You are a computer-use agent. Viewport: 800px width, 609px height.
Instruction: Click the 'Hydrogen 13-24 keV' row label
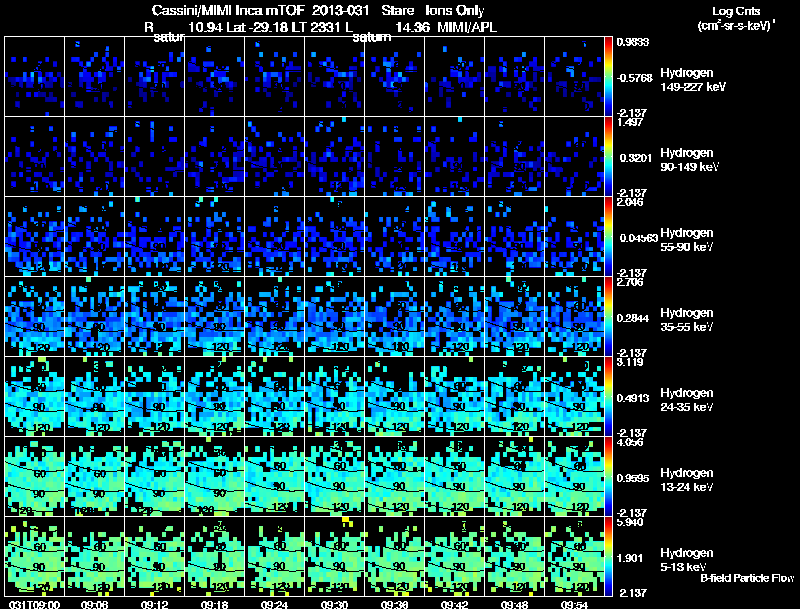(687, 480)
